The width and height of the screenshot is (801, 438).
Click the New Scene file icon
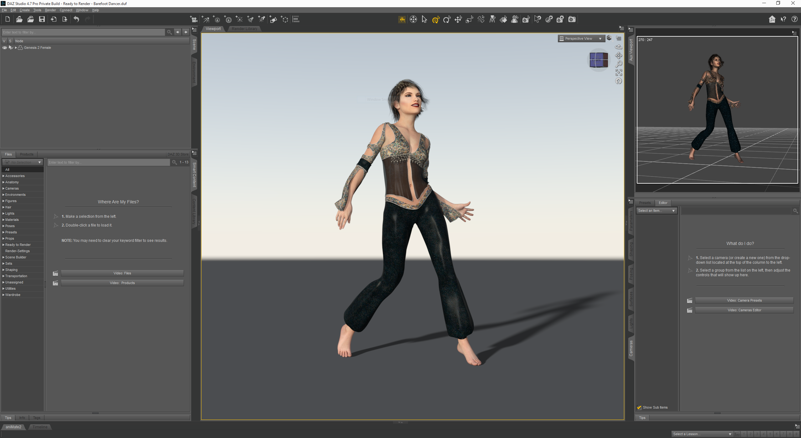click(8, 19)
